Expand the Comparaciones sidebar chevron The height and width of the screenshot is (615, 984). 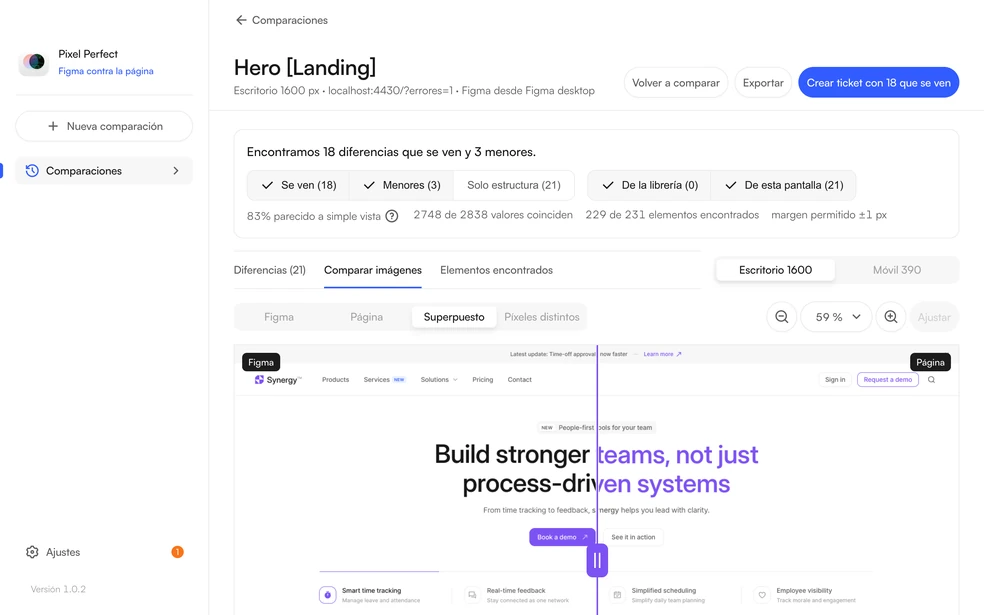(176, 171)
